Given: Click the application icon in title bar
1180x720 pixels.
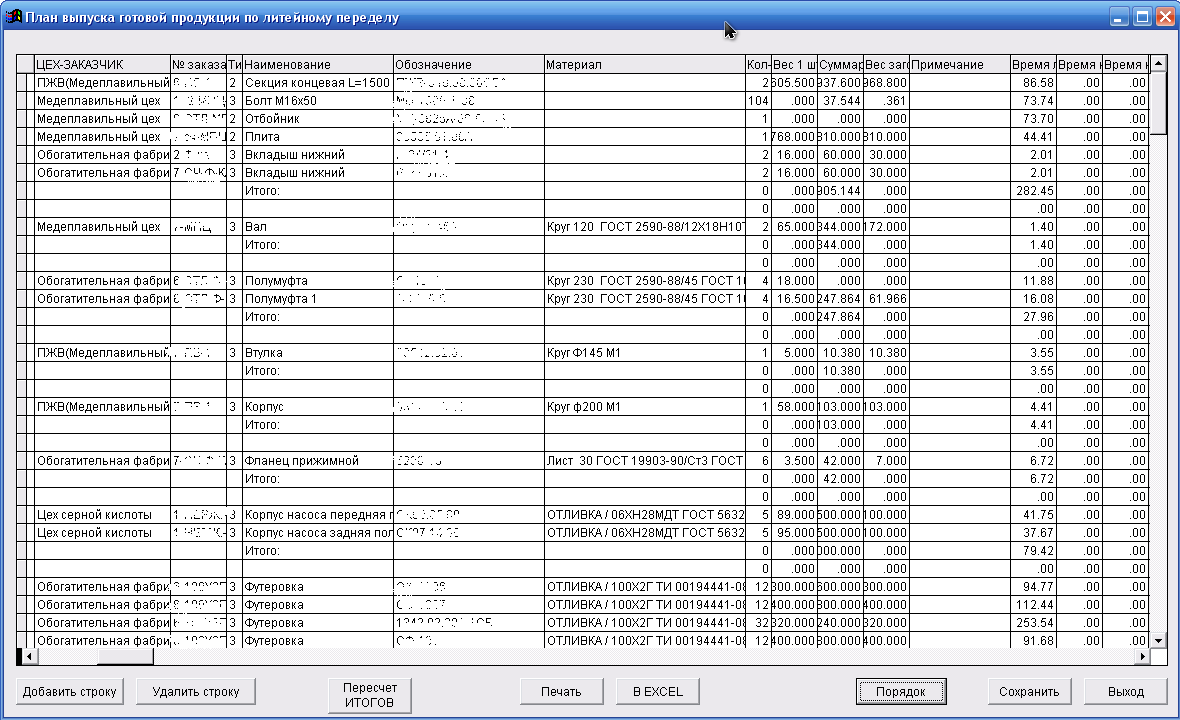Looking at the screenshot, I should (14, 17).
